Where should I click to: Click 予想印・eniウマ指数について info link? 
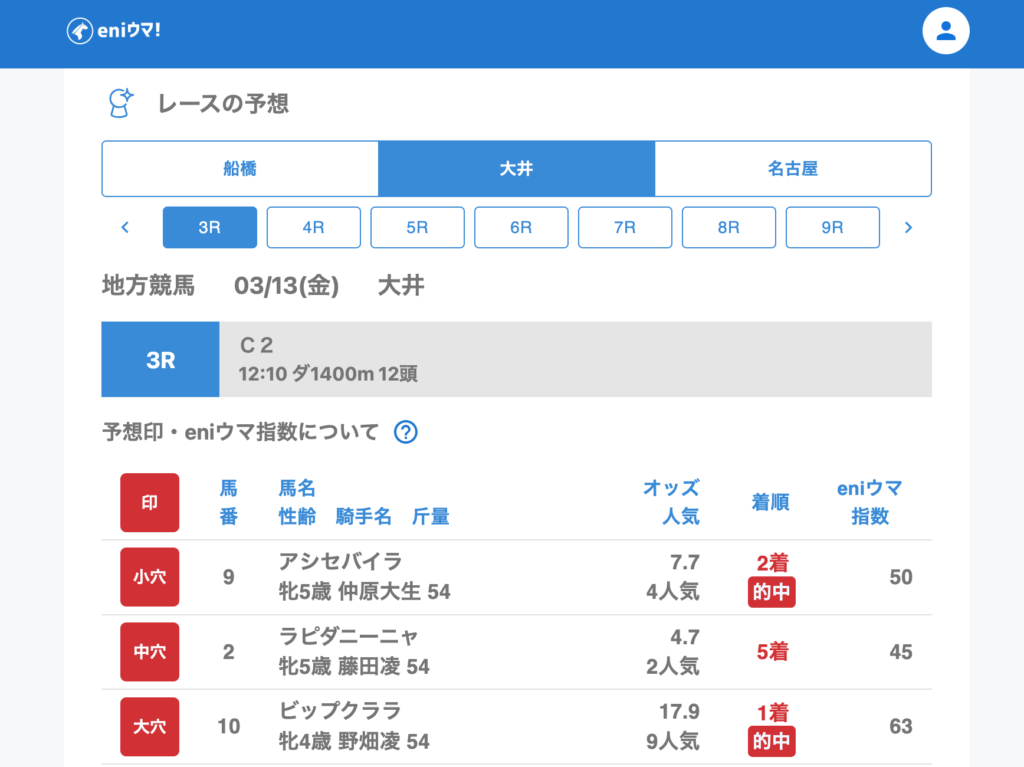240,432
